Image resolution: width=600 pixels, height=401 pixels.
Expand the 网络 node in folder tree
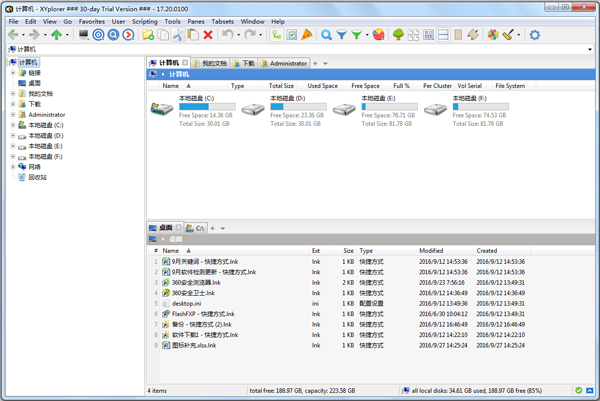(x=13, y=167)
